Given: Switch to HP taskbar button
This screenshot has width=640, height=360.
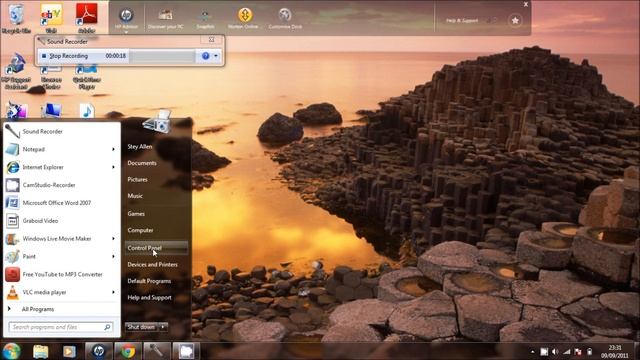Looking at the screenshot, I should pos(98,351).
